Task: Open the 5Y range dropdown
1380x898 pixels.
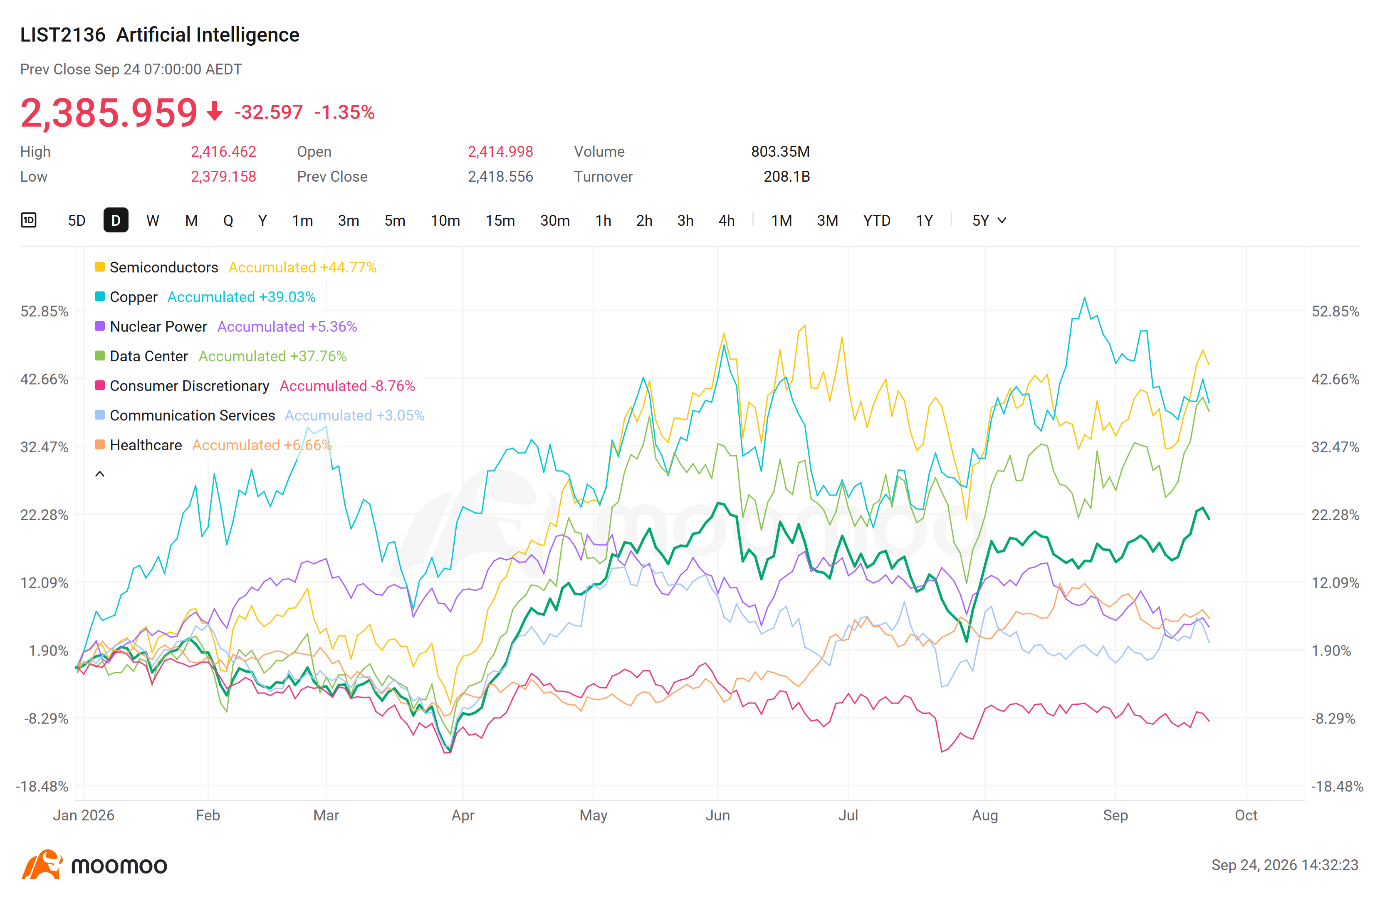Action: coord(989,220)
